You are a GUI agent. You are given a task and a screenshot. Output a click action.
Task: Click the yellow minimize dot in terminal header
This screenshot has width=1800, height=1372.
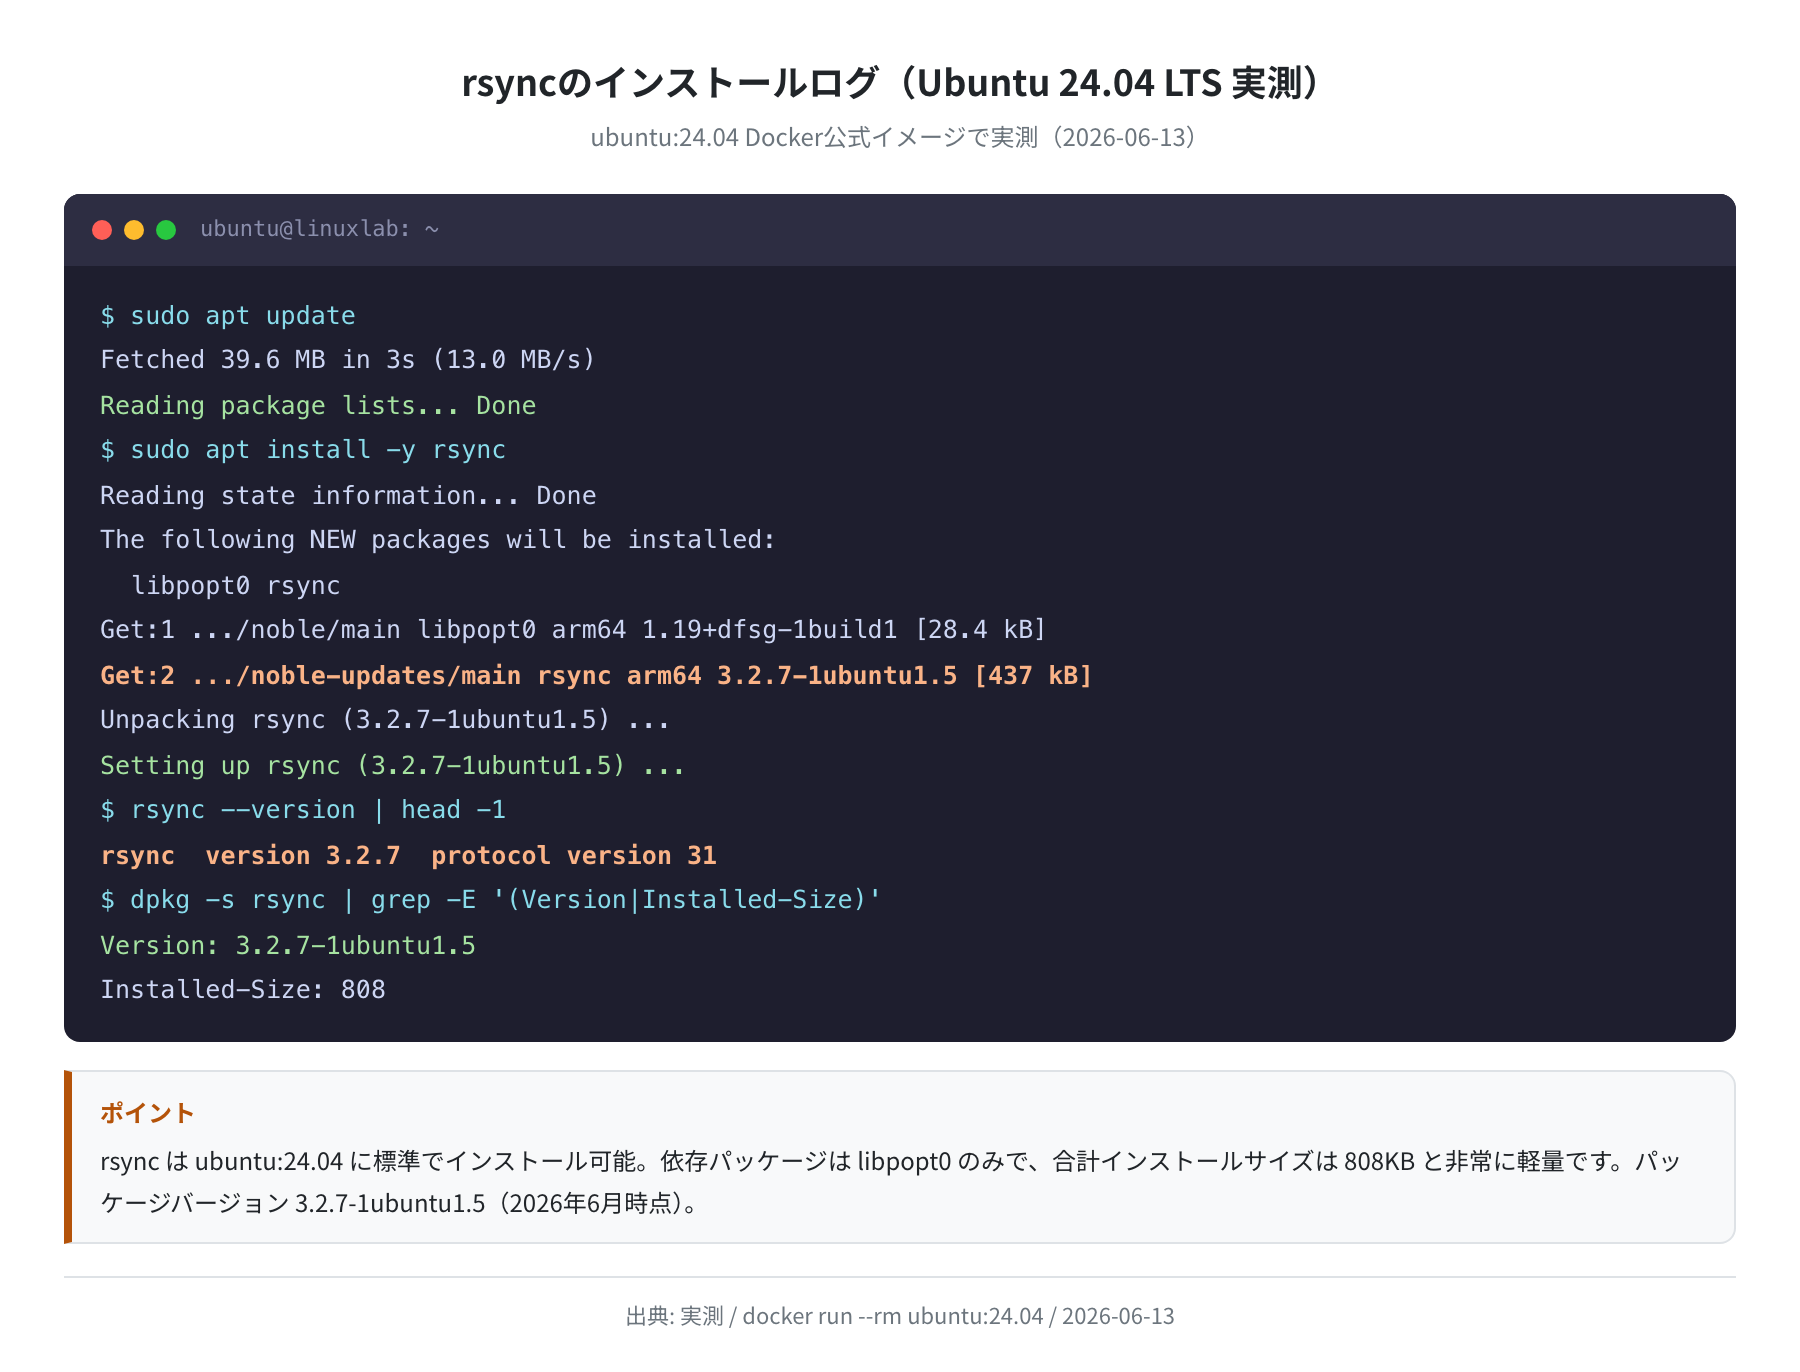(x=134, y=230)
